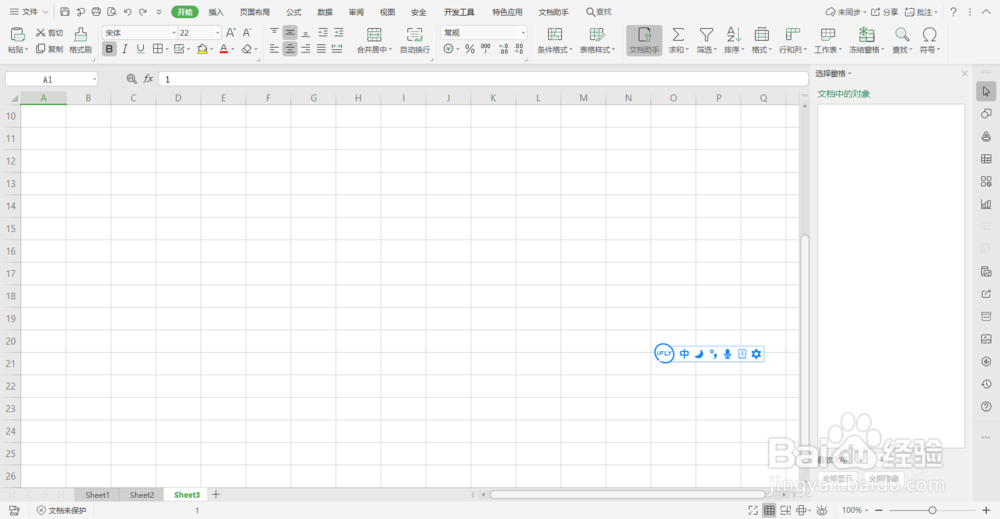
Task: Click the Symbol (符号) omega icon
Action: 929,34
